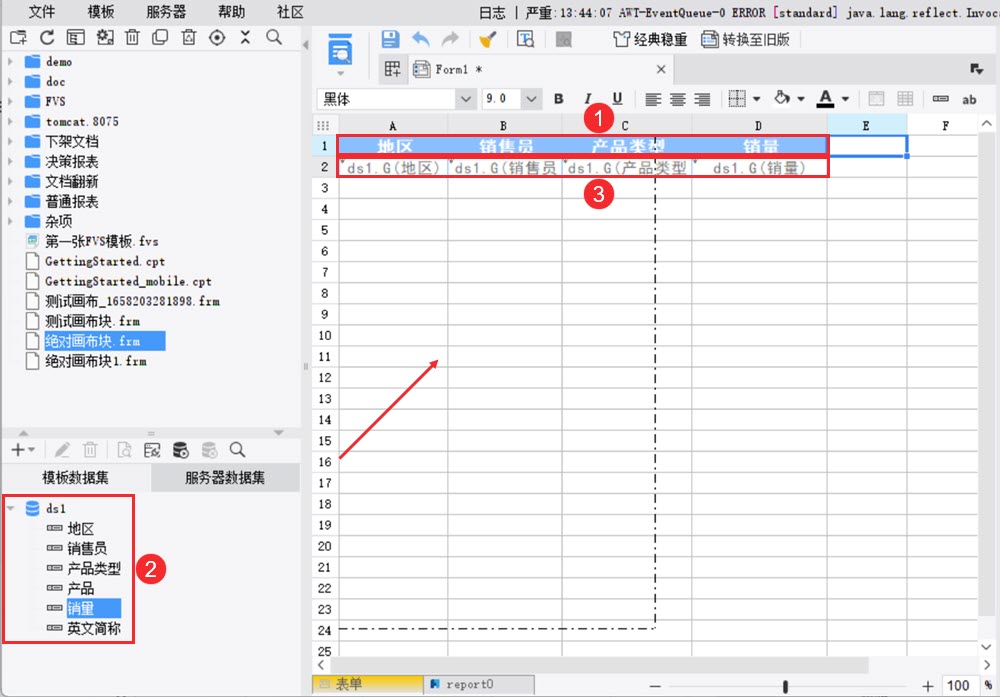
Task: Click the font color A swatch
Action: 825,99
